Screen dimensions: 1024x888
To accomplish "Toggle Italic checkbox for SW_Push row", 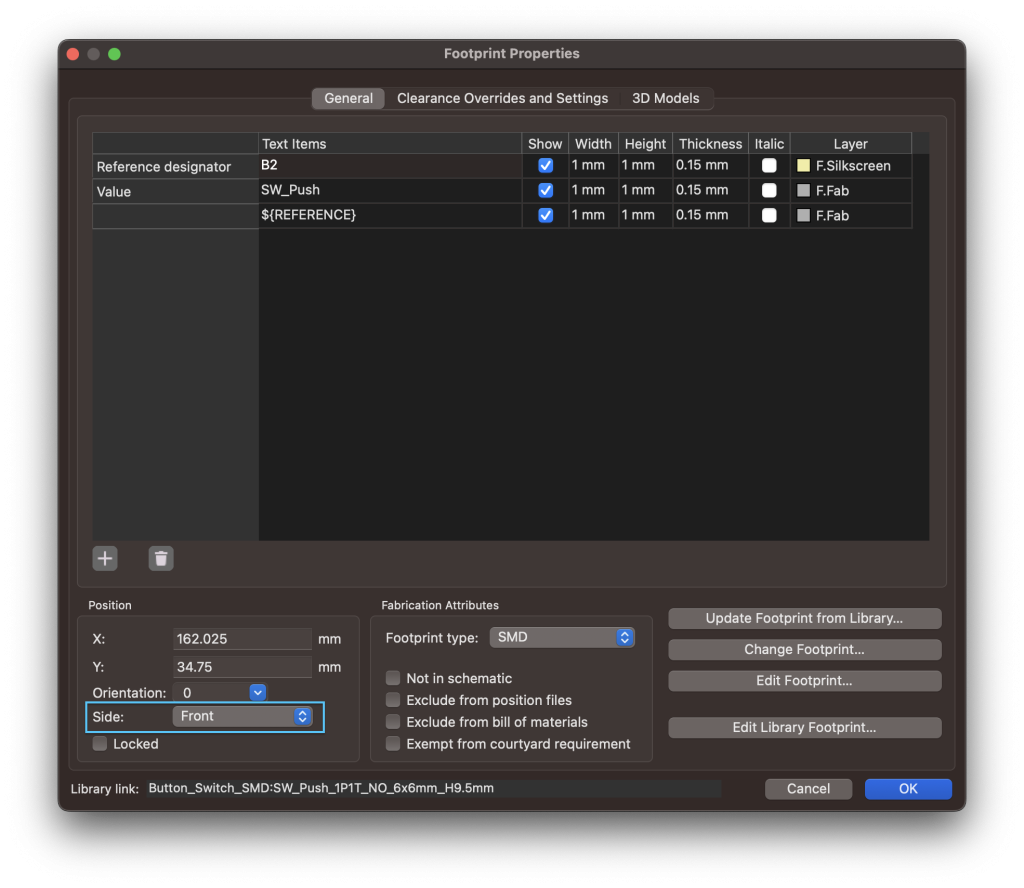I will pyautogui.click(x=769, y=191).
